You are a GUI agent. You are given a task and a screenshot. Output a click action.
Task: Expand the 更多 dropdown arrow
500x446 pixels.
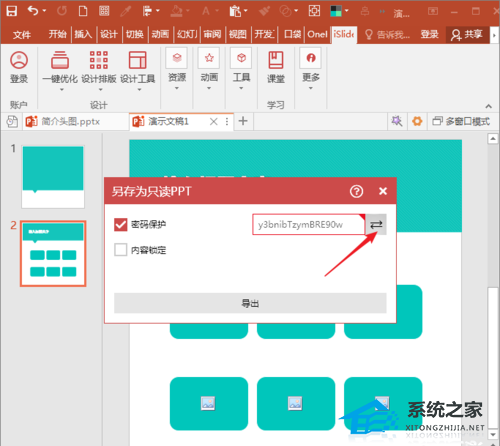click(311, 88)
